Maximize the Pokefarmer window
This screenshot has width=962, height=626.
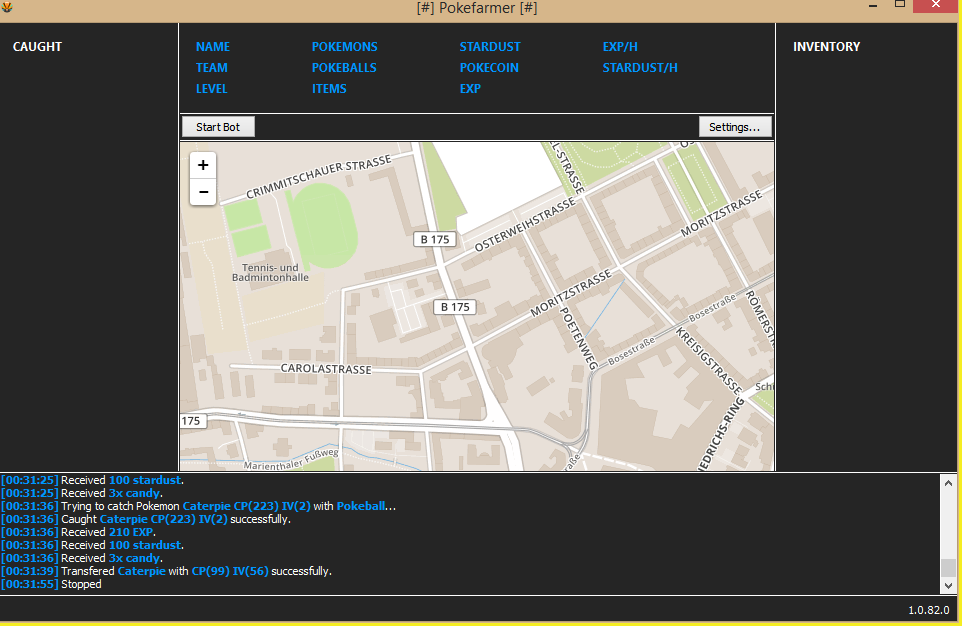tap(900, 7)
